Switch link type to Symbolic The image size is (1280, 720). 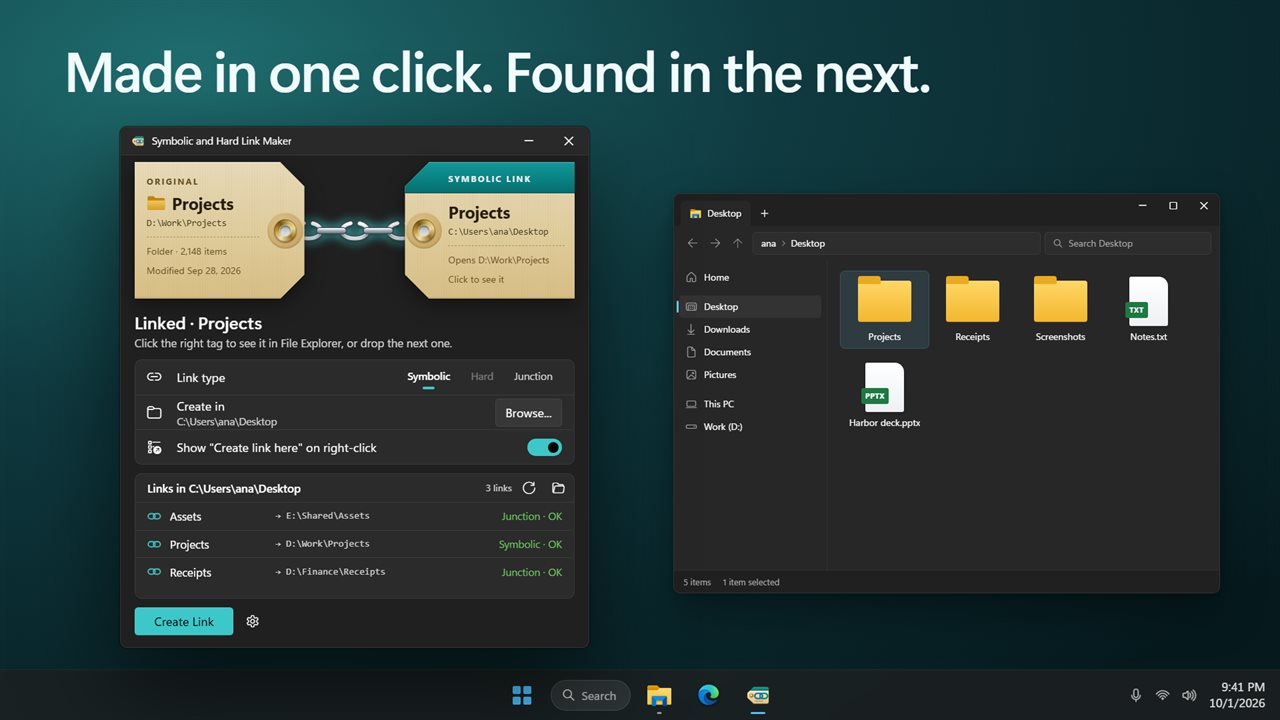click(428, 377)
